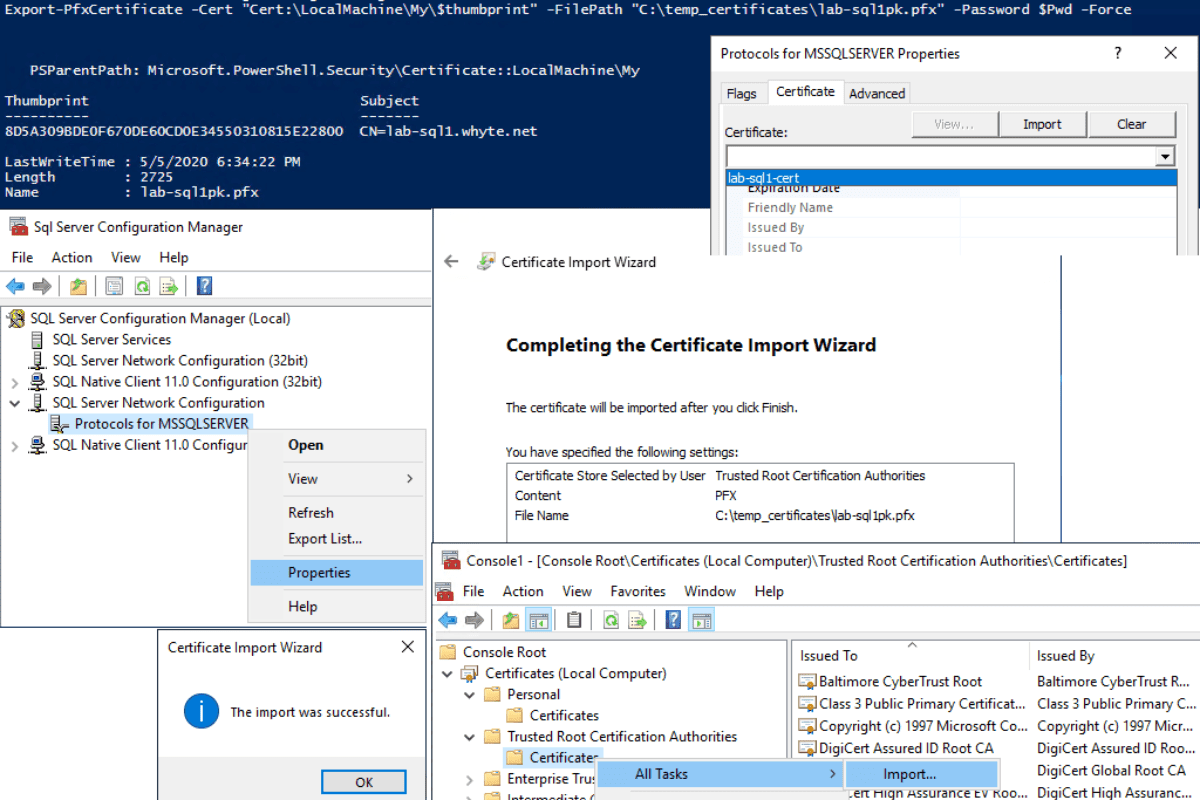The image size is (1200, 800).
Task: Collapse the SQL Server Network Configuration node
Action: coord(14,403)
